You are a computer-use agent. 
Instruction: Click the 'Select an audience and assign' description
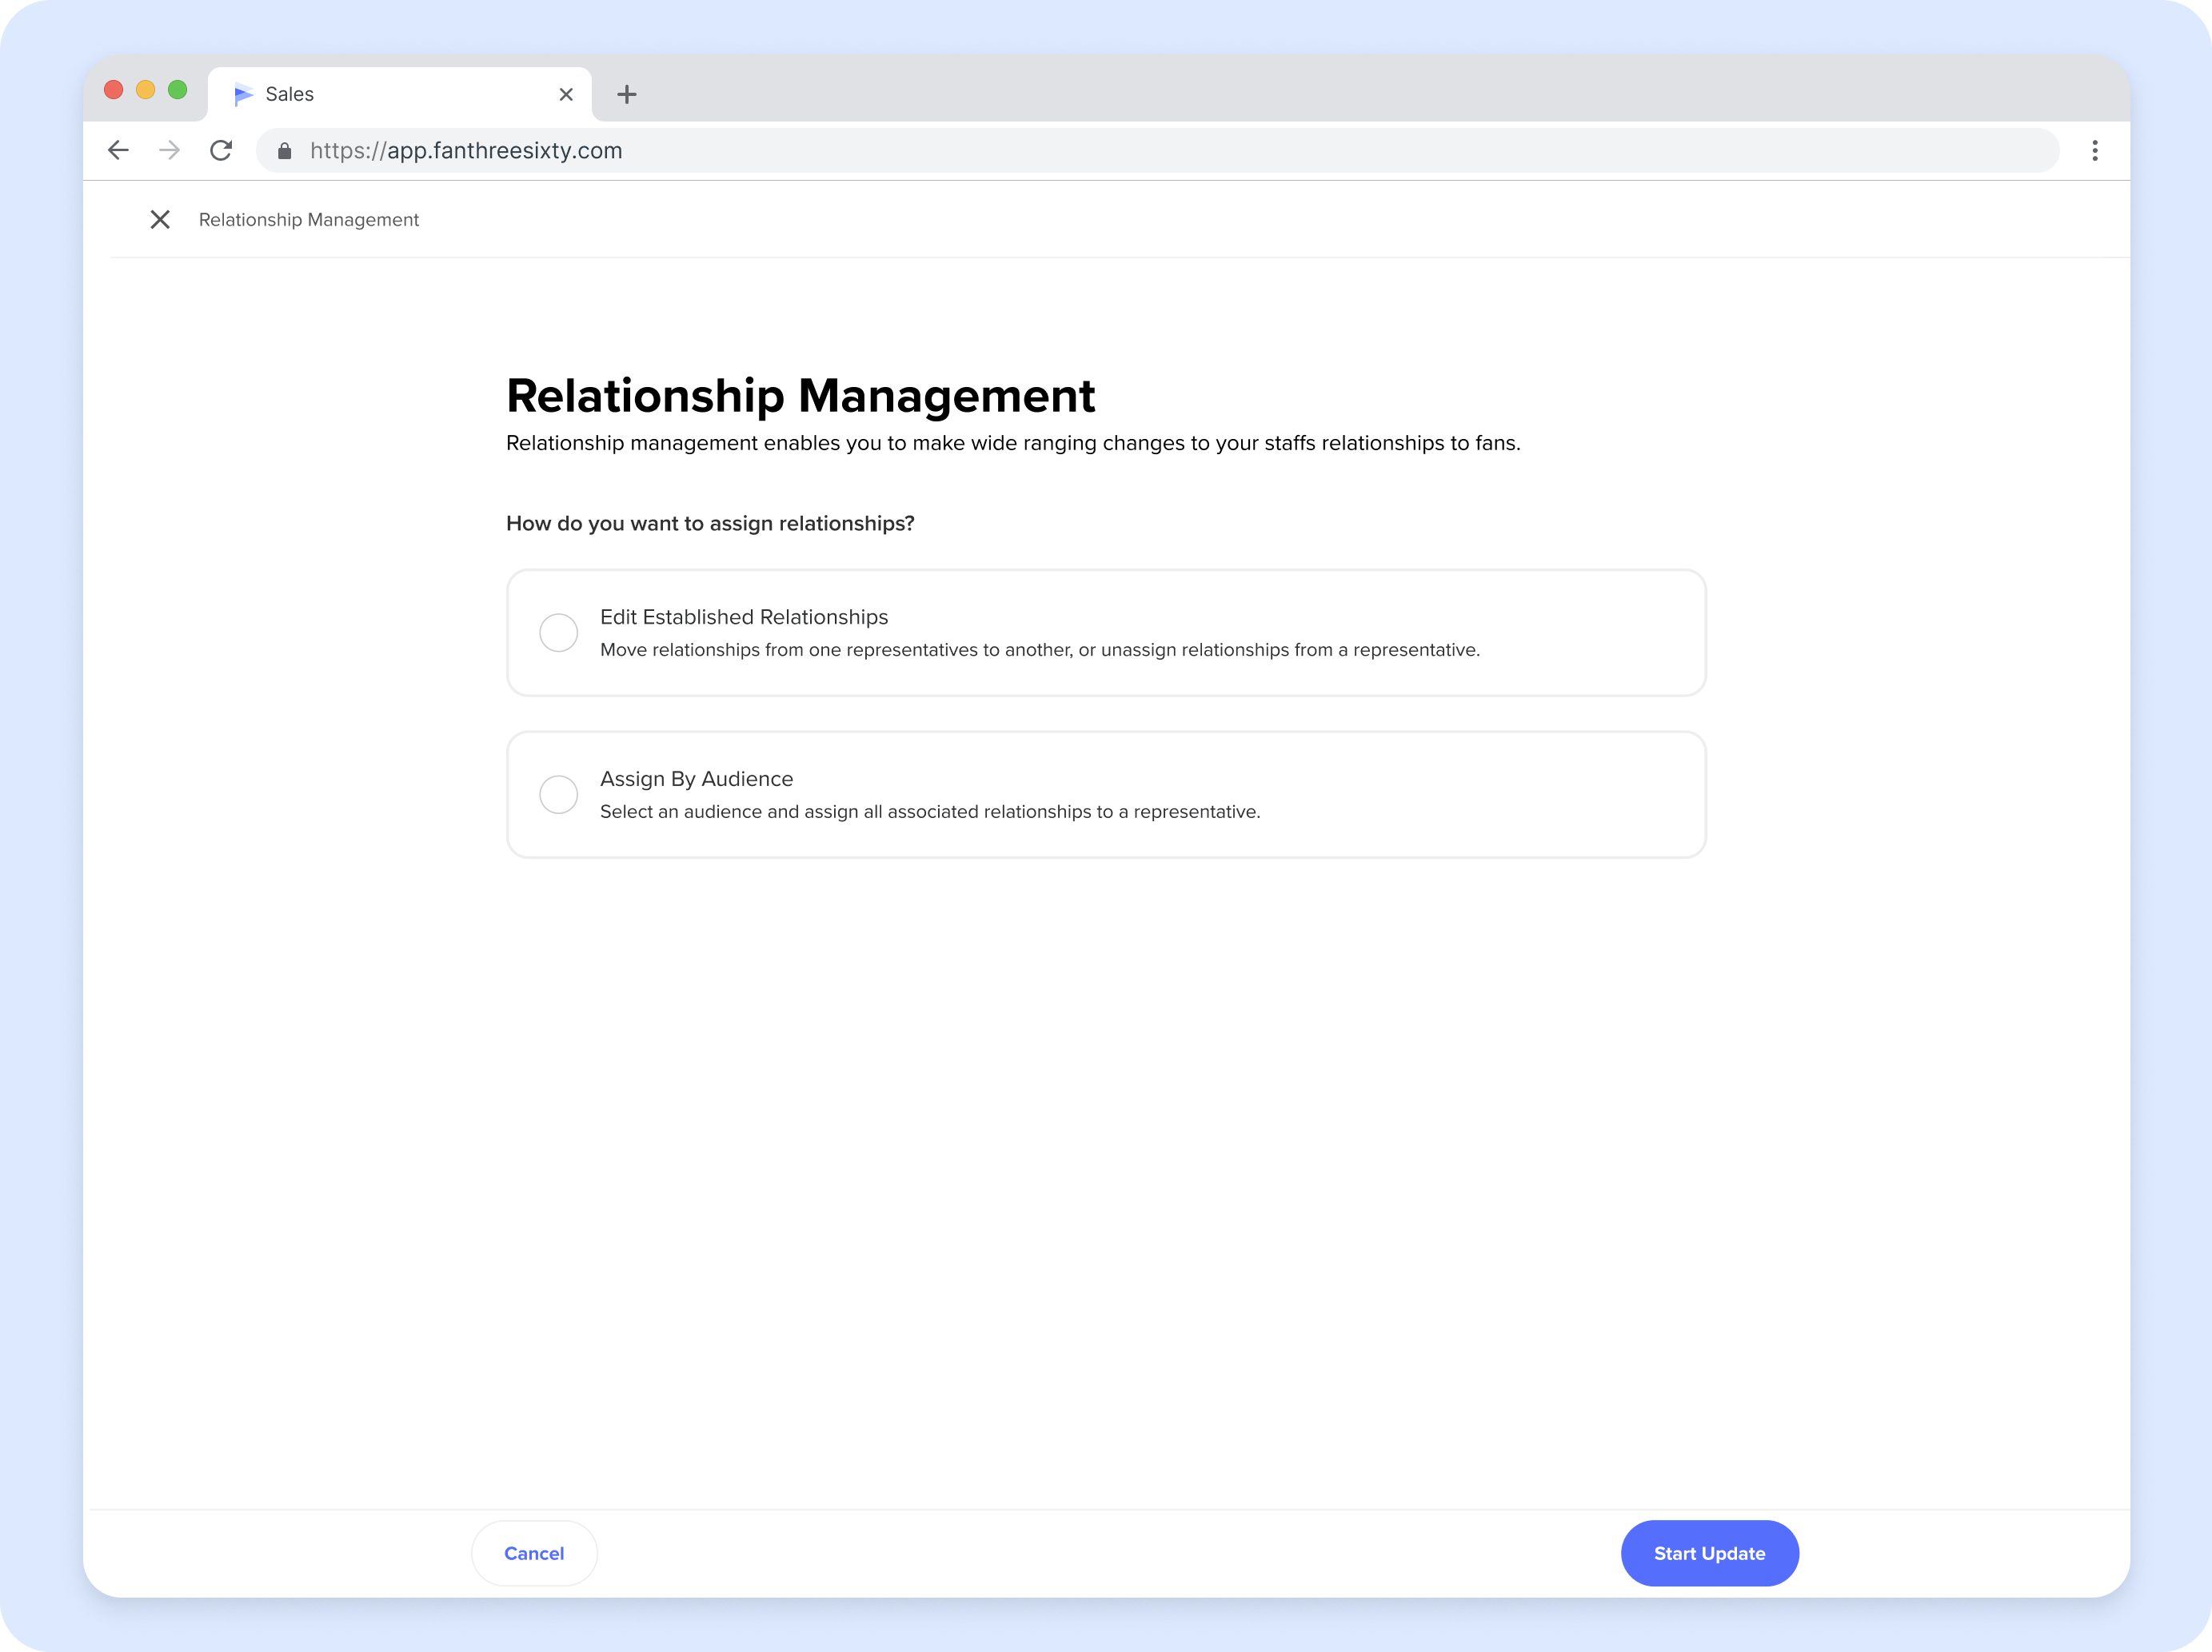coord(930,812)
